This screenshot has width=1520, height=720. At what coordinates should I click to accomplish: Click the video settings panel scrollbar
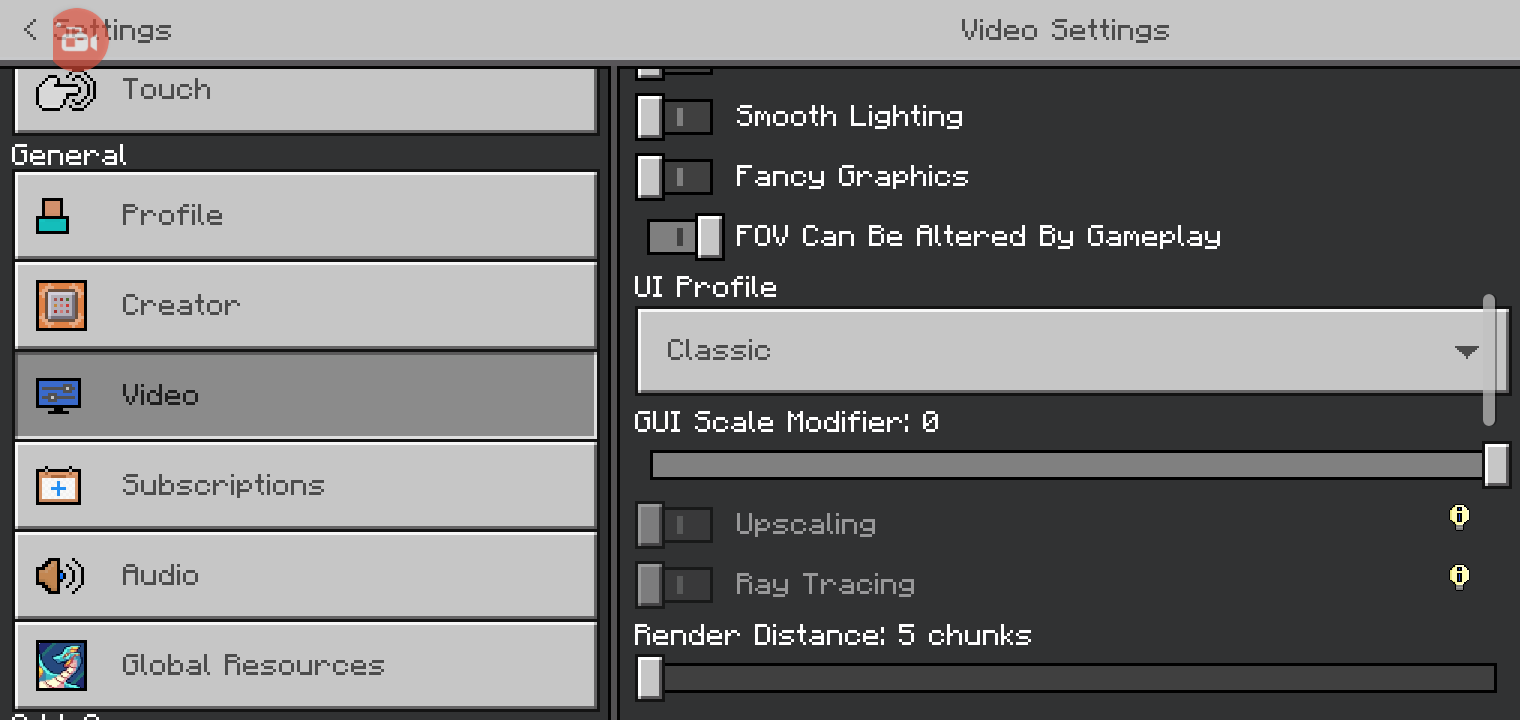click(1489, 360)
